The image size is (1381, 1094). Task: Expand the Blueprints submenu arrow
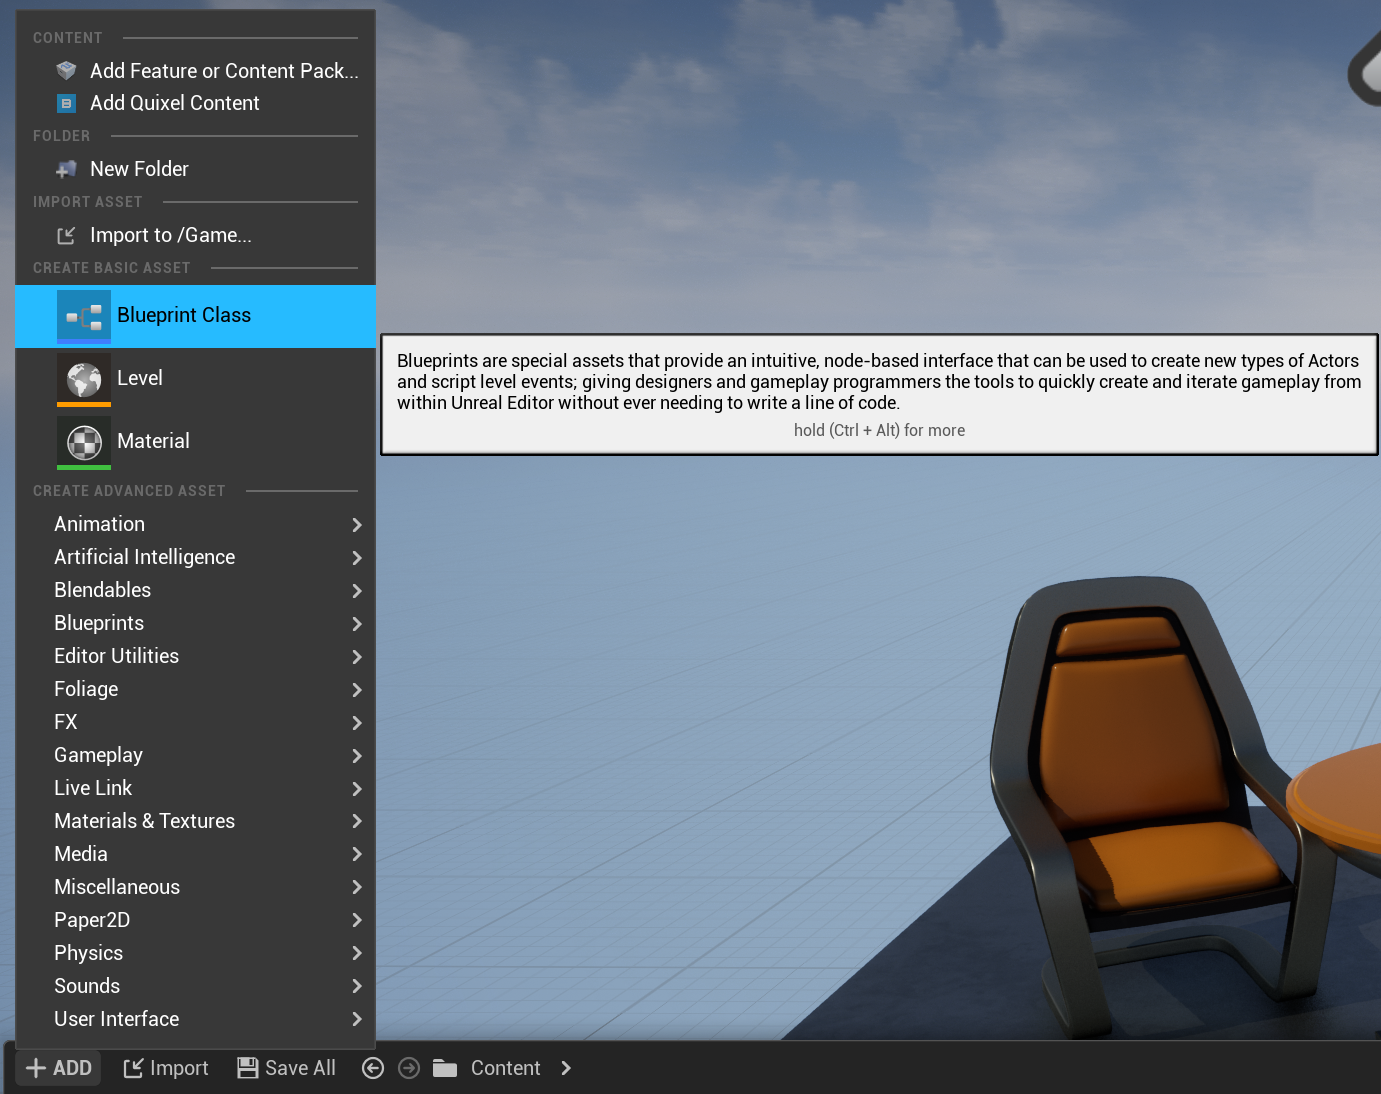pyautogui.click(x=357, y=624)
